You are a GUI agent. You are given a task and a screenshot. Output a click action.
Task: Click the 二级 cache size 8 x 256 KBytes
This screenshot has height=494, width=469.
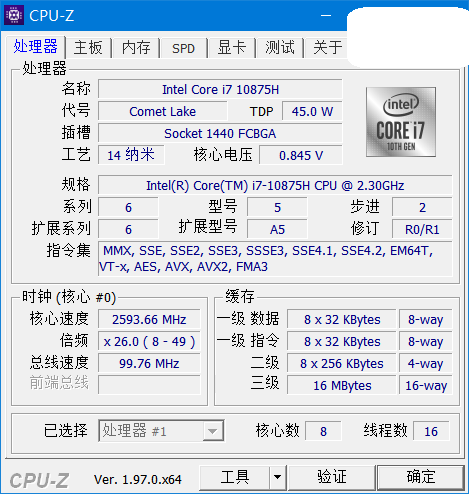coord(342,363)
